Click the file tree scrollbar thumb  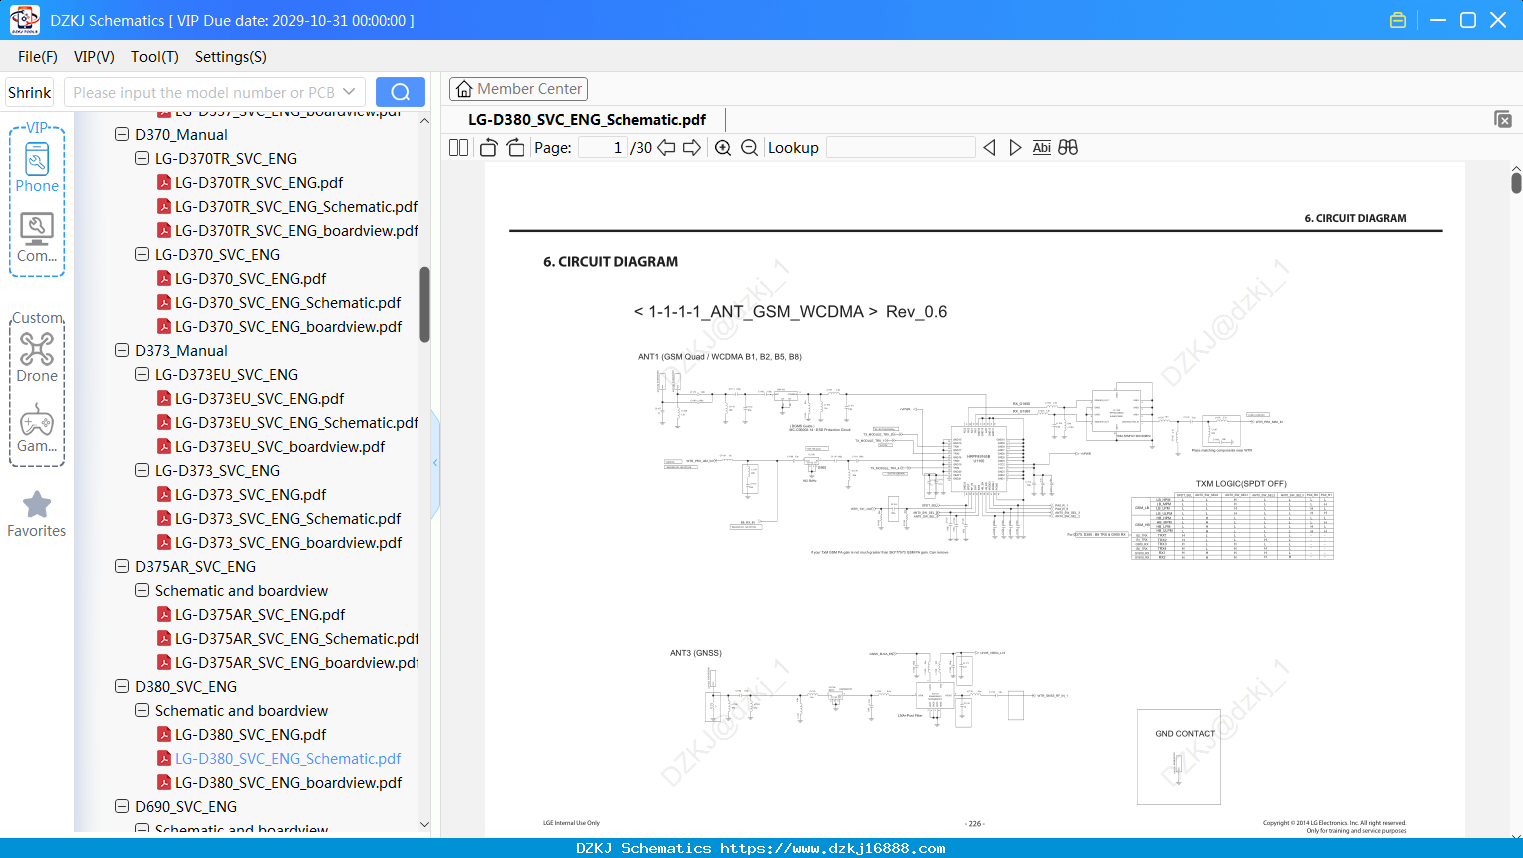(x=424, y=304)
